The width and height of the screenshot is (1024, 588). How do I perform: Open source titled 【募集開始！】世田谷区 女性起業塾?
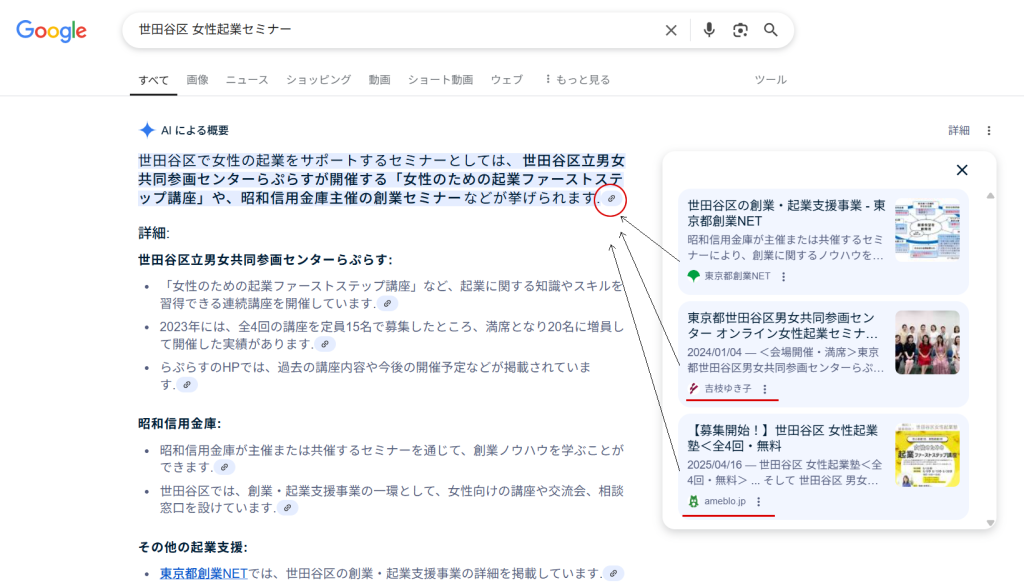(x=782, y=438)
